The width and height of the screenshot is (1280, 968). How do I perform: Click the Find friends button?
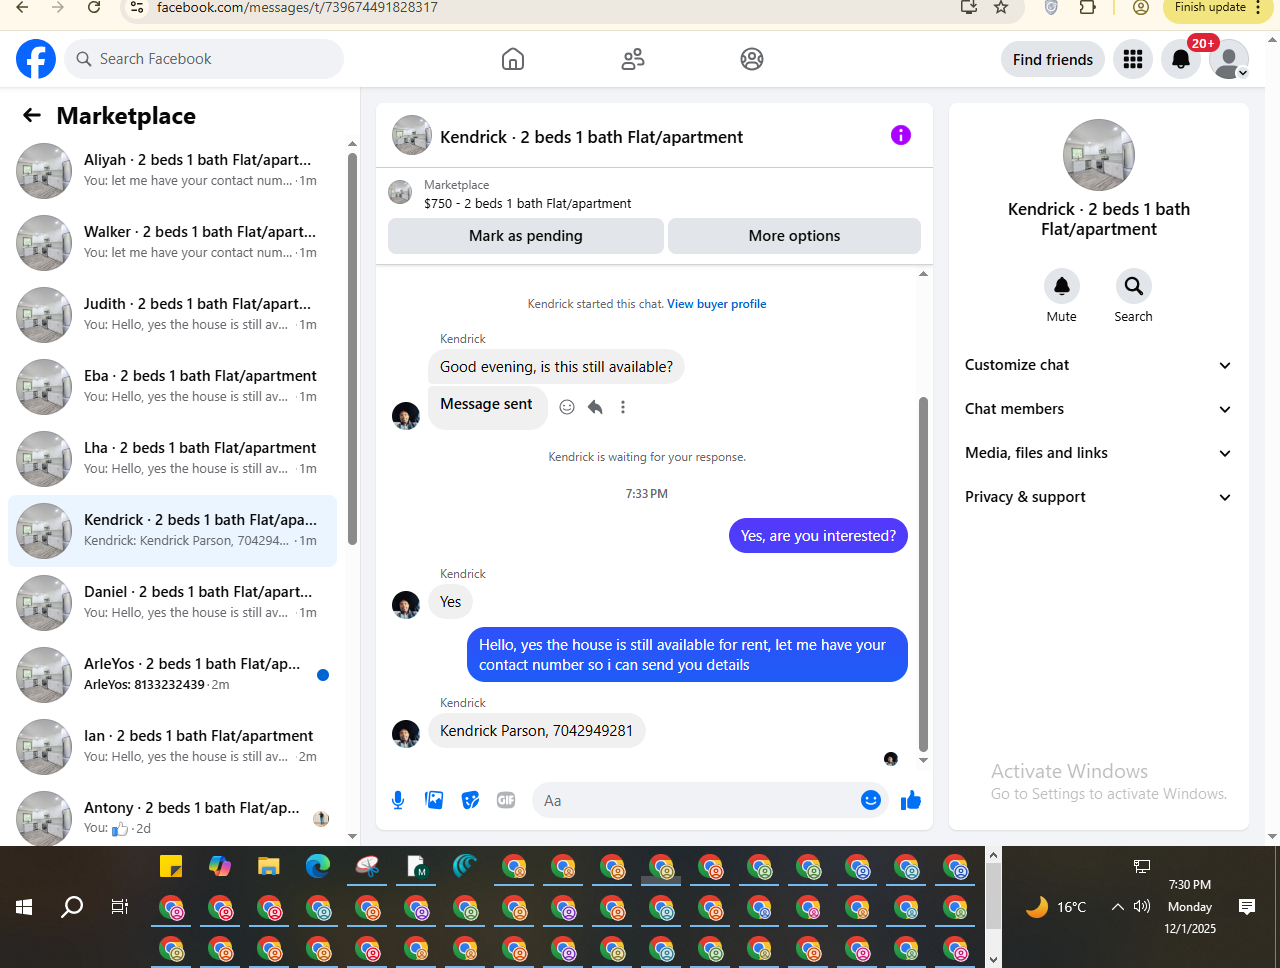coord(1053,60)
